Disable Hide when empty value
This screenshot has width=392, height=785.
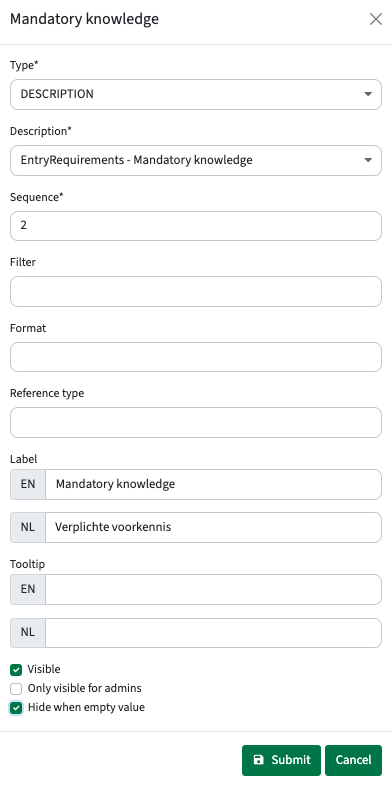point(16,708)
